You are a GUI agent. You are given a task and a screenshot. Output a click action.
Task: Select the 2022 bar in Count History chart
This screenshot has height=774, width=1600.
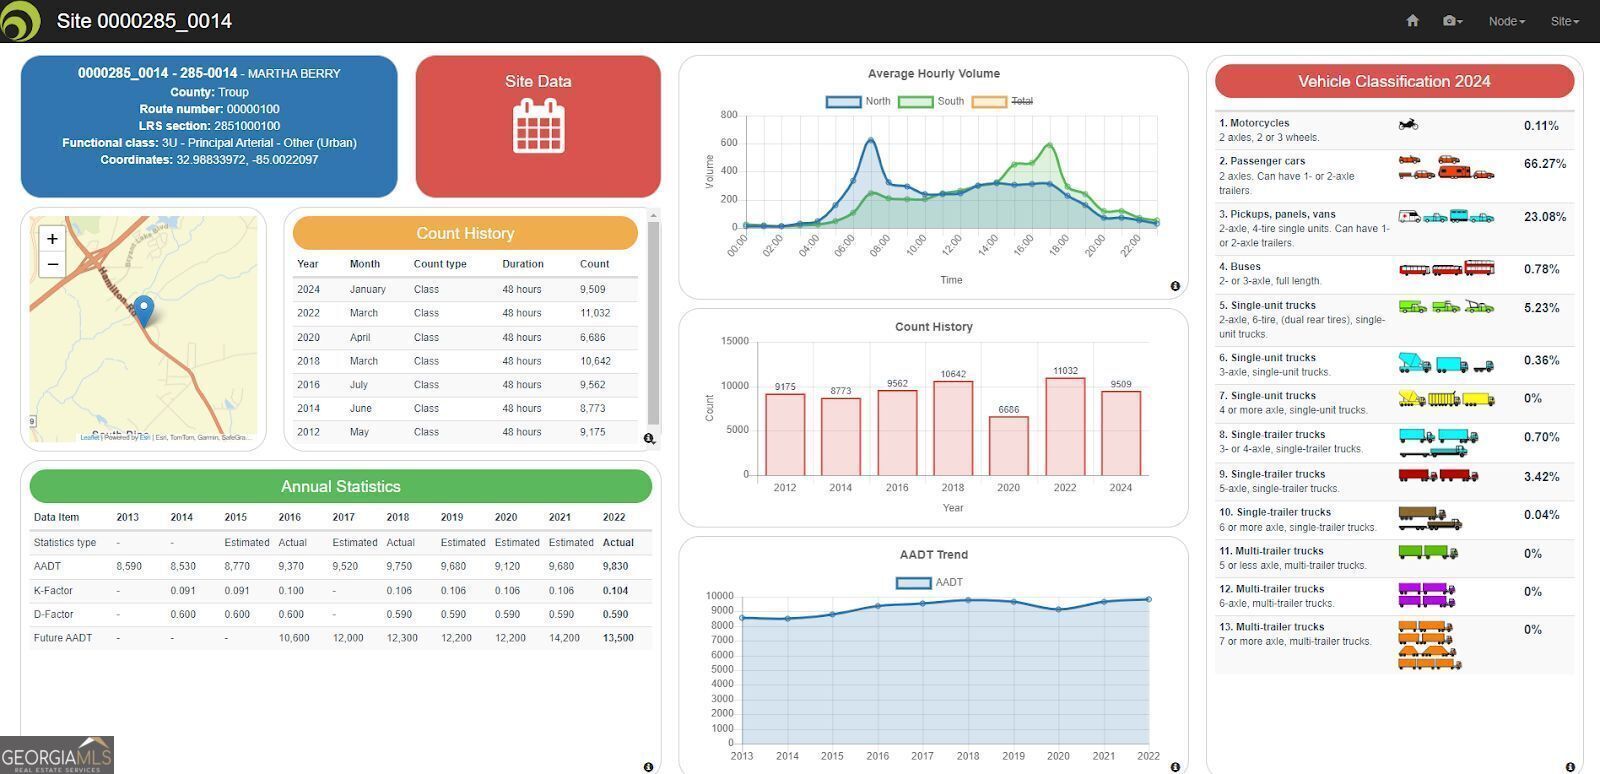pyautogui.click(x=1065, y=426)
